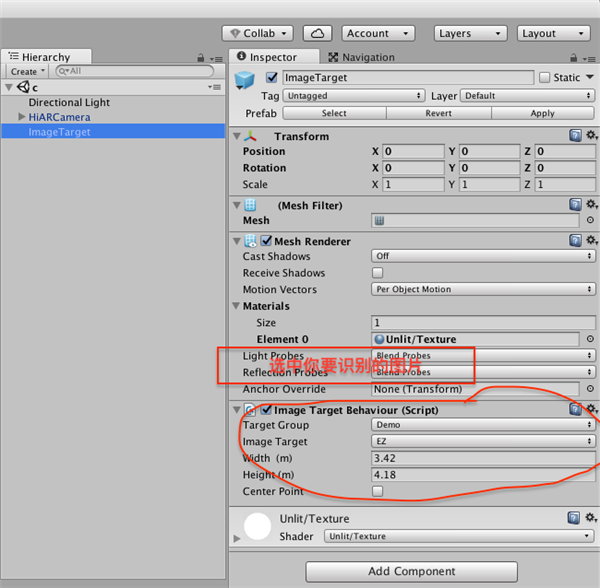
Task: Toggle the Static checkbox
Action: pos(545,78)
